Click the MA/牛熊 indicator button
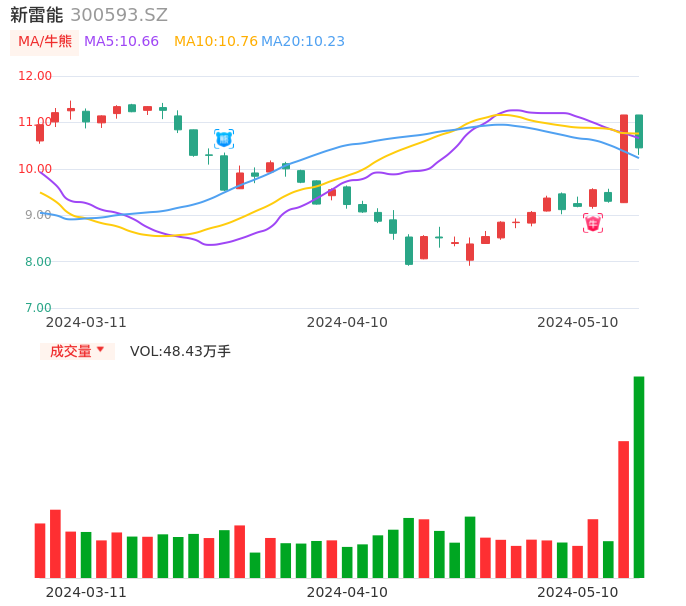 44,42
